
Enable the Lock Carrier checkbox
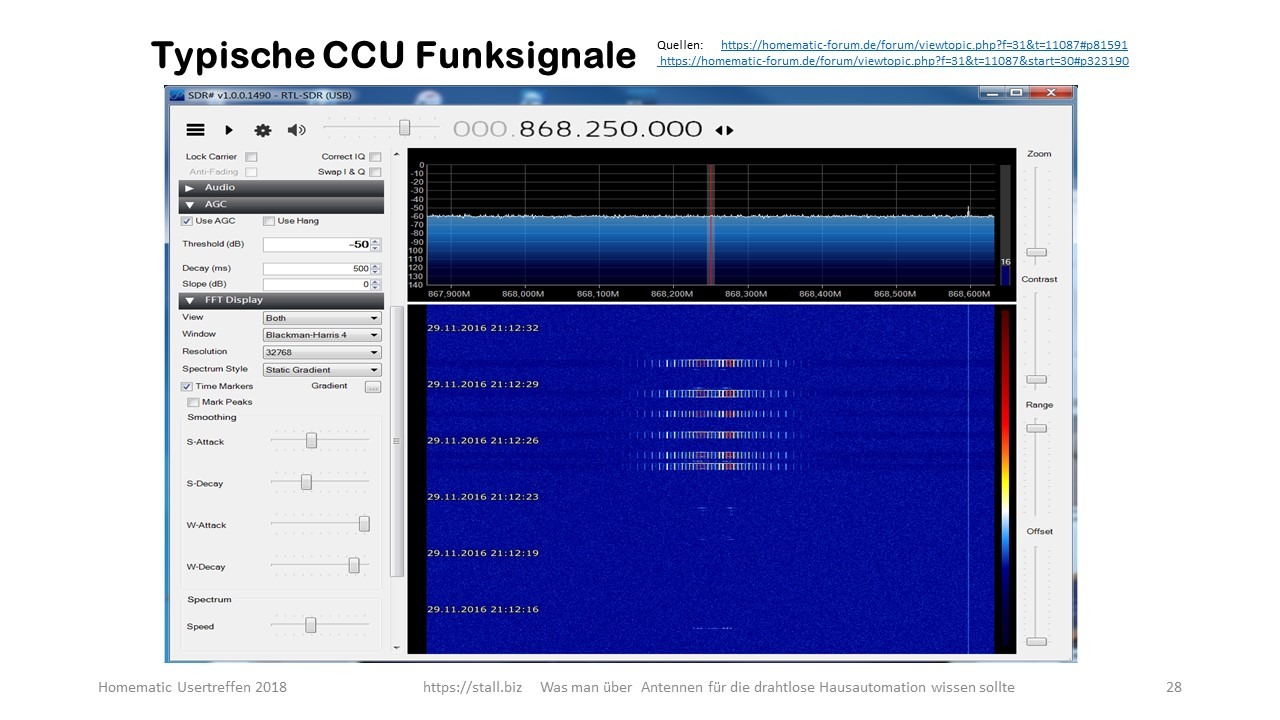pyautogui.click(x=251, y=157)
